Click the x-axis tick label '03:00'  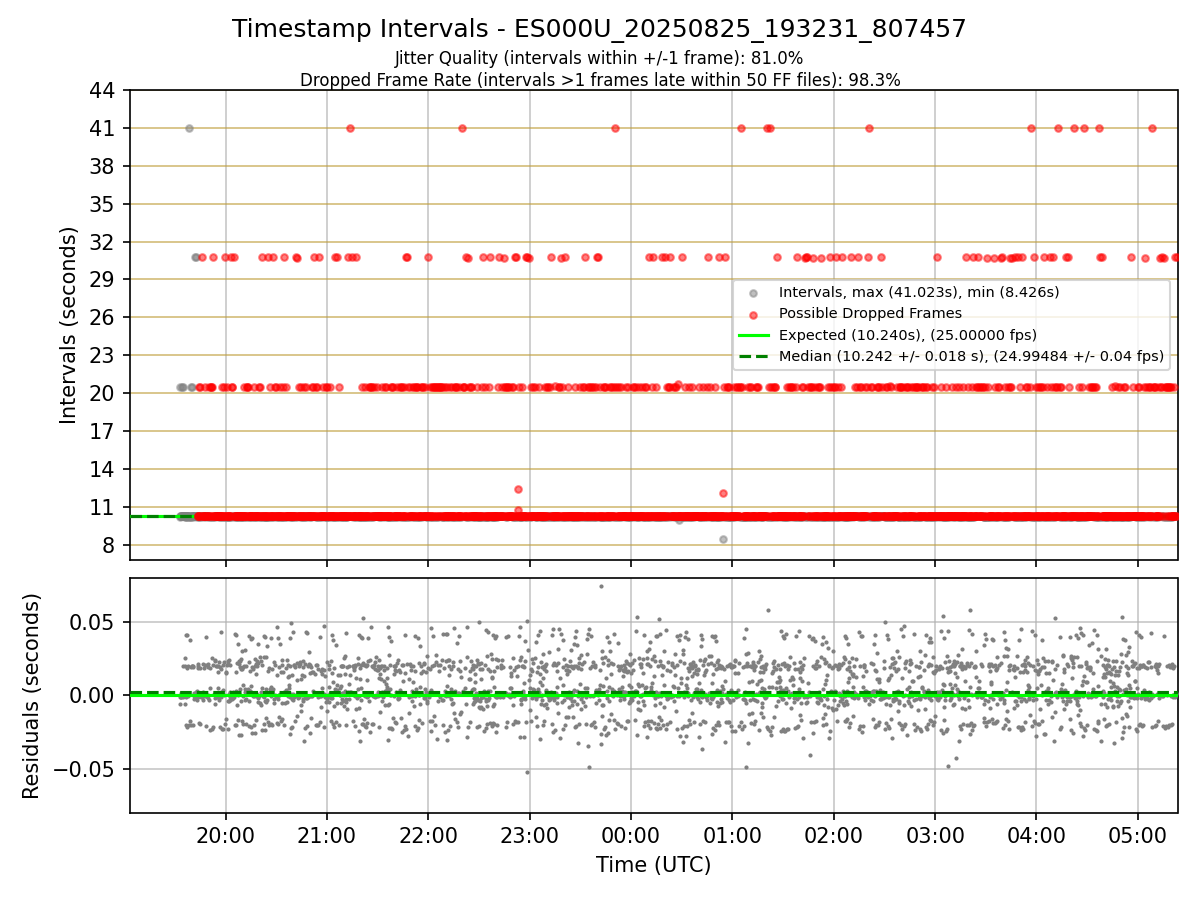pyautogui.click(x=935, y=835)
